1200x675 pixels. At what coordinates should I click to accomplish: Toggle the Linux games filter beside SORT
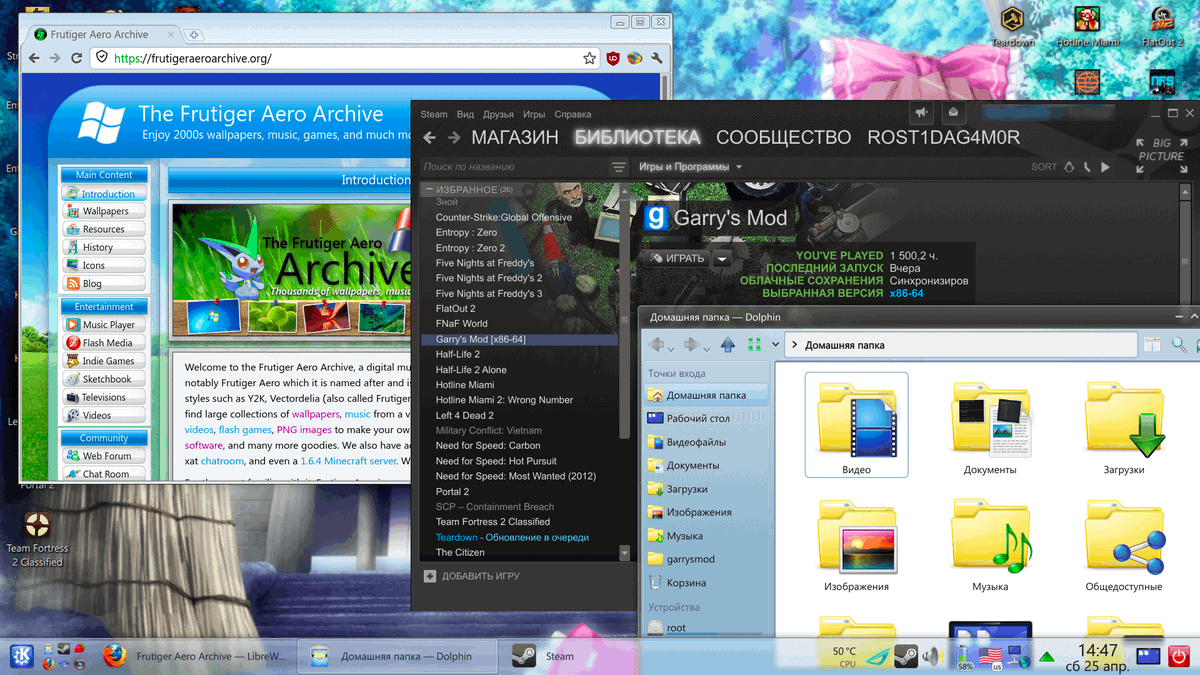tap(1068, 166)
